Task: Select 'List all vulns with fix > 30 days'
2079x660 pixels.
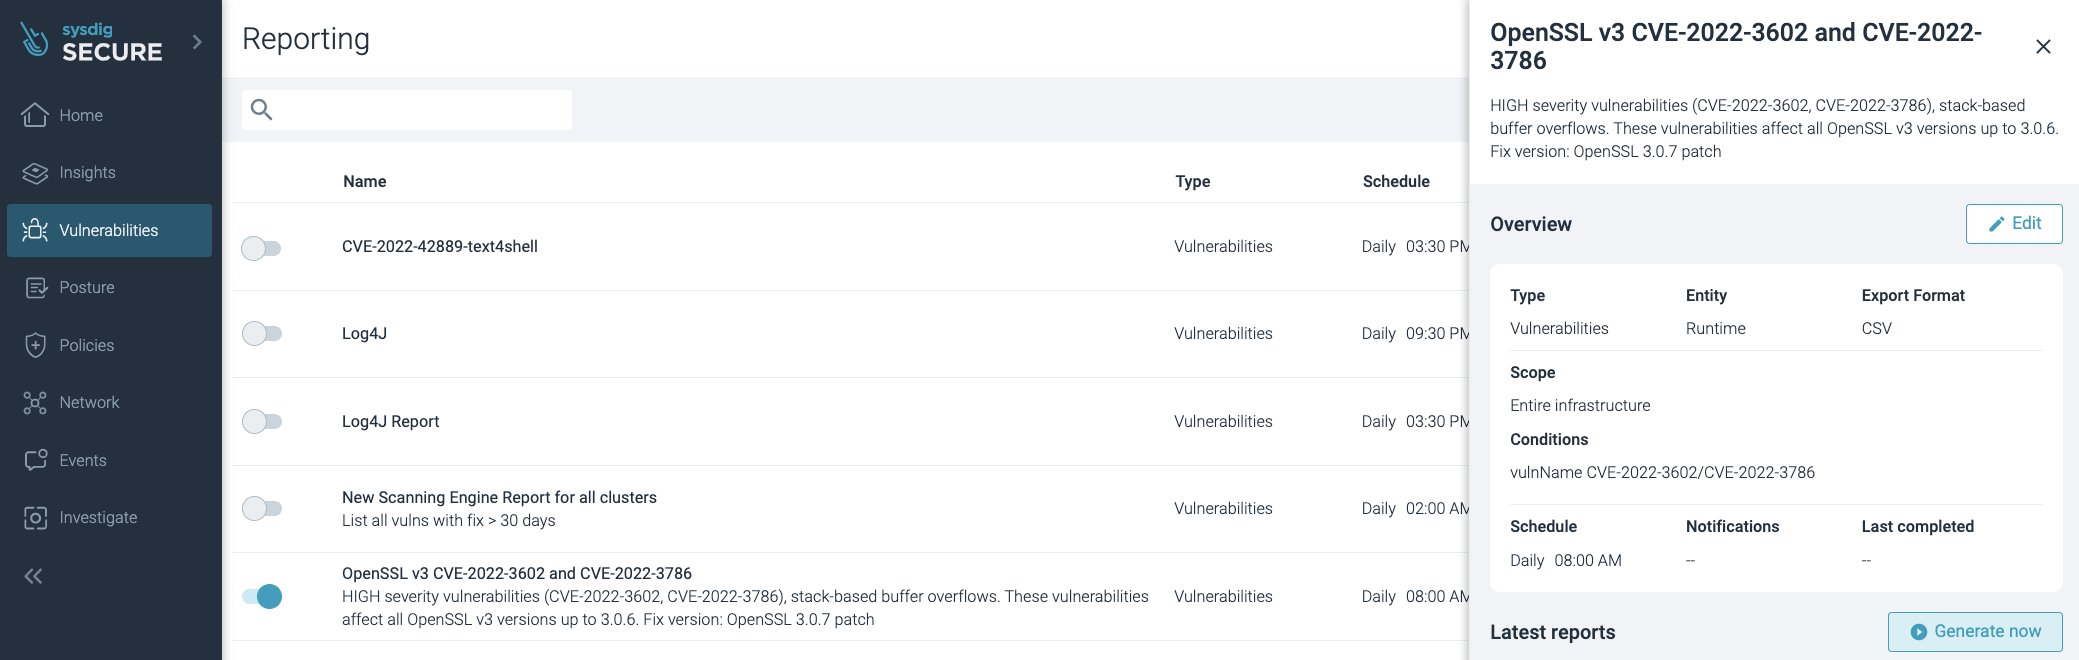Action: pos(448,521)
